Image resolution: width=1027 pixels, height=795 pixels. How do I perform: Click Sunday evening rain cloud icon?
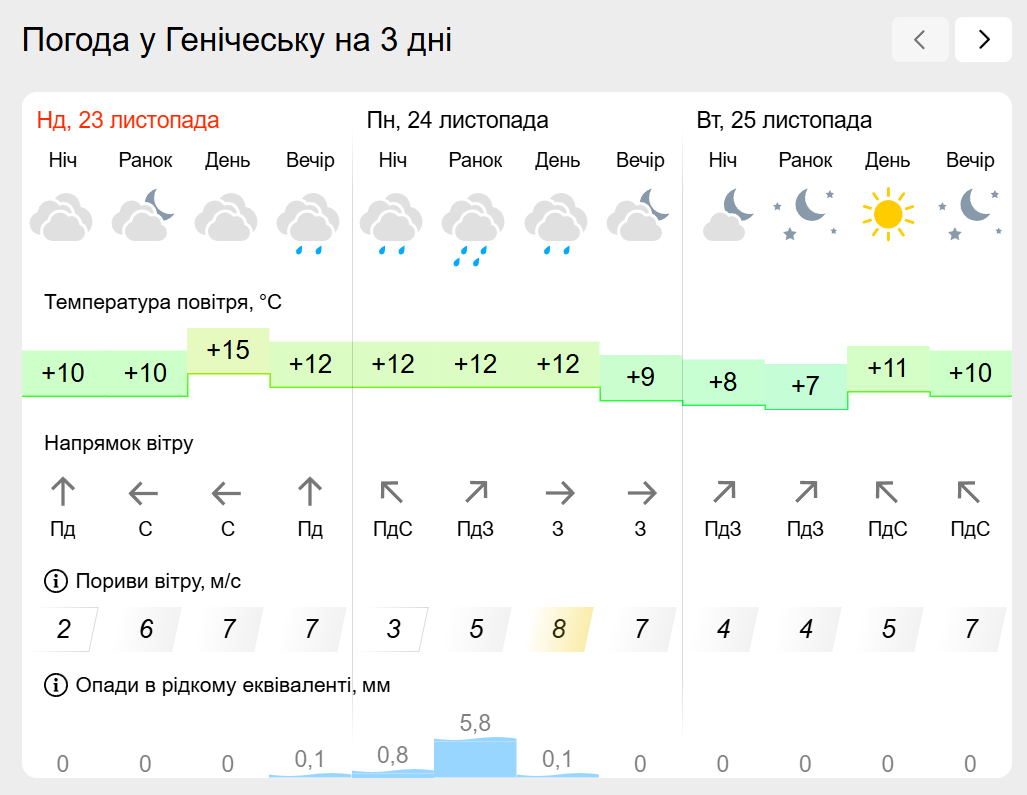click(310, 226)
